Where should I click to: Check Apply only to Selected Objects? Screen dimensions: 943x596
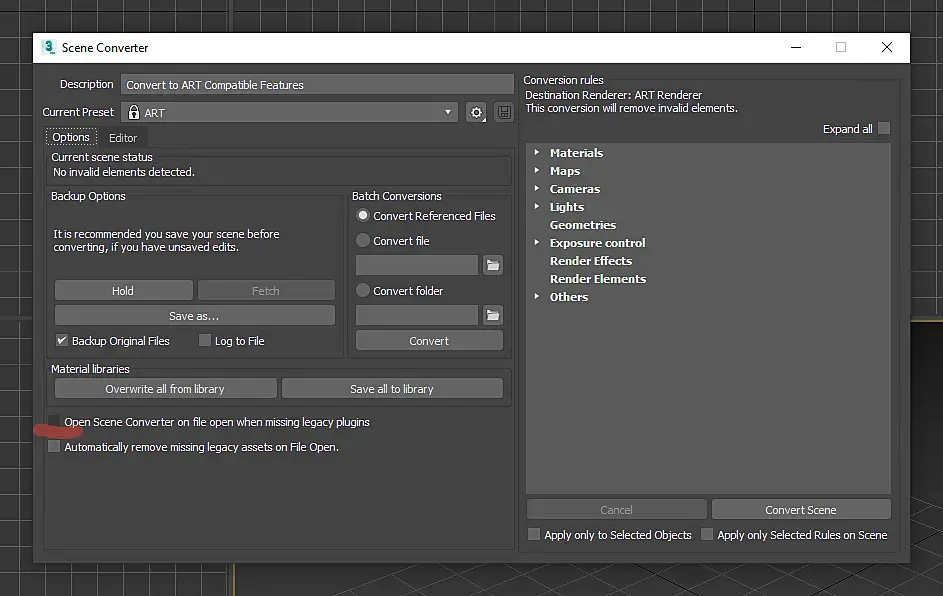533,534
